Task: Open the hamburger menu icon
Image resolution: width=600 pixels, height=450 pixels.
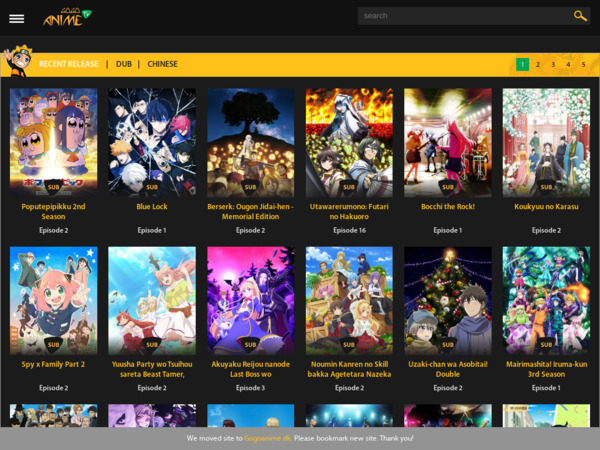Action: pyautogui.click(x=16, y=18)
